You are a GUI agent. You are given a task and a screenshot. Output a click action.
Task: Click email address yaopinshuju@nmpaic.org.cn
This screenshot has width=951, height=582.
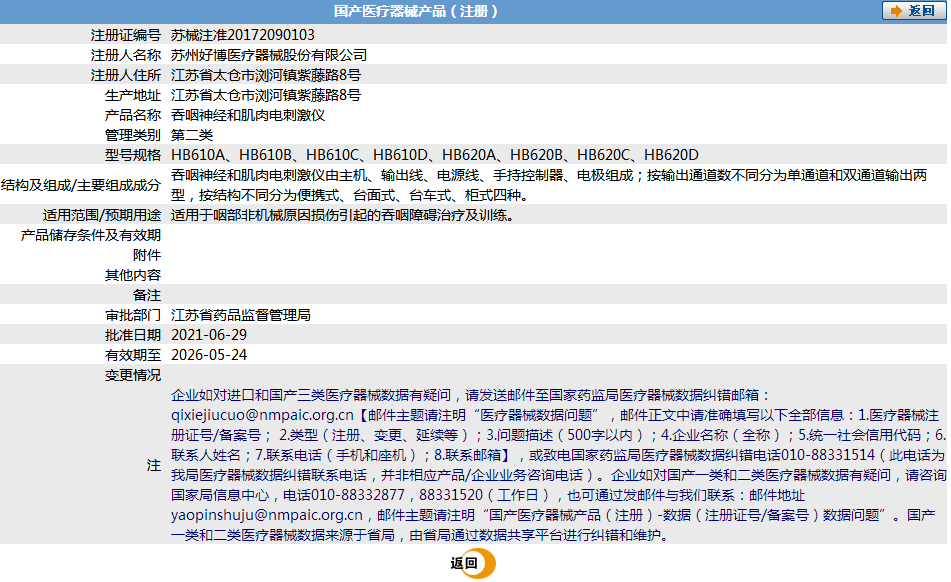pyautogui.click(x=267, y=515)
